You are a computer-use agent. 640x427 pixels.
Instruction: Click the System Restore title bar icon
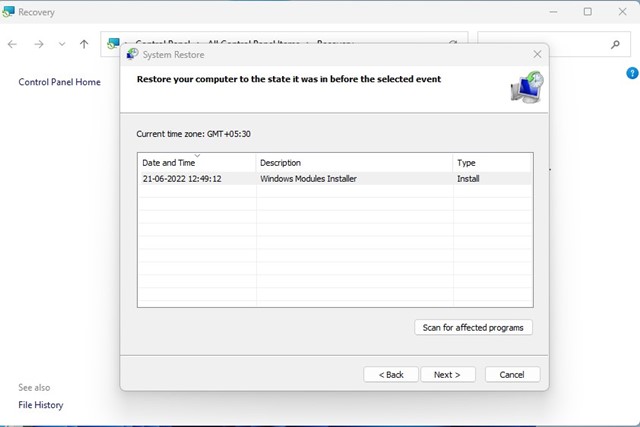[132, 54]
